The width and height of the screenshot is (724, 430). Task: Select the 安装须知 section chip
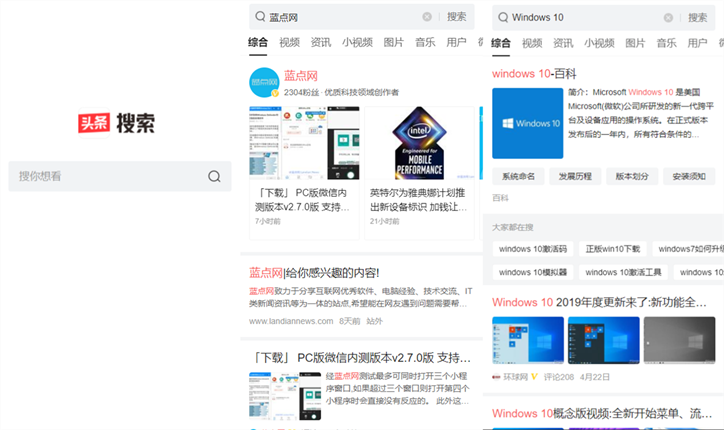pyautogui.click(x=689, y=176)
